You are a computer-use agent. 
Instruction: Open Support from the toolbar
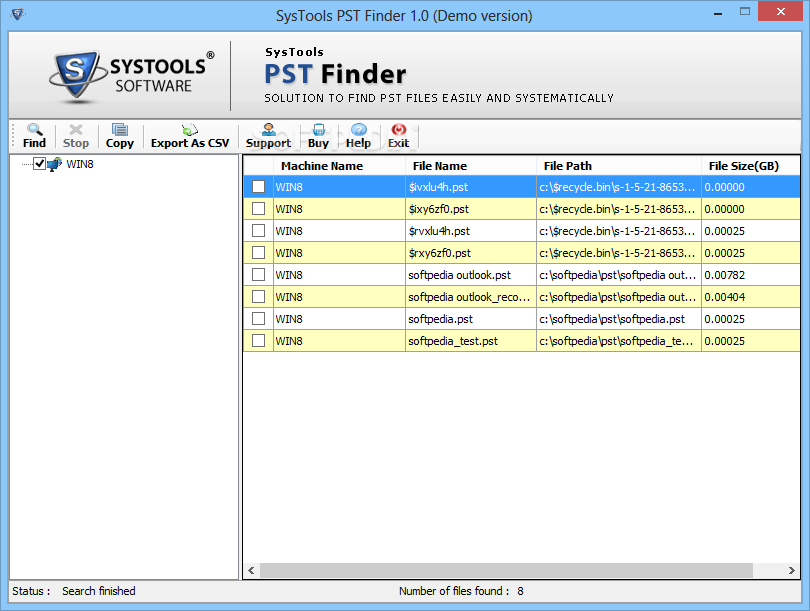[268, 136]
